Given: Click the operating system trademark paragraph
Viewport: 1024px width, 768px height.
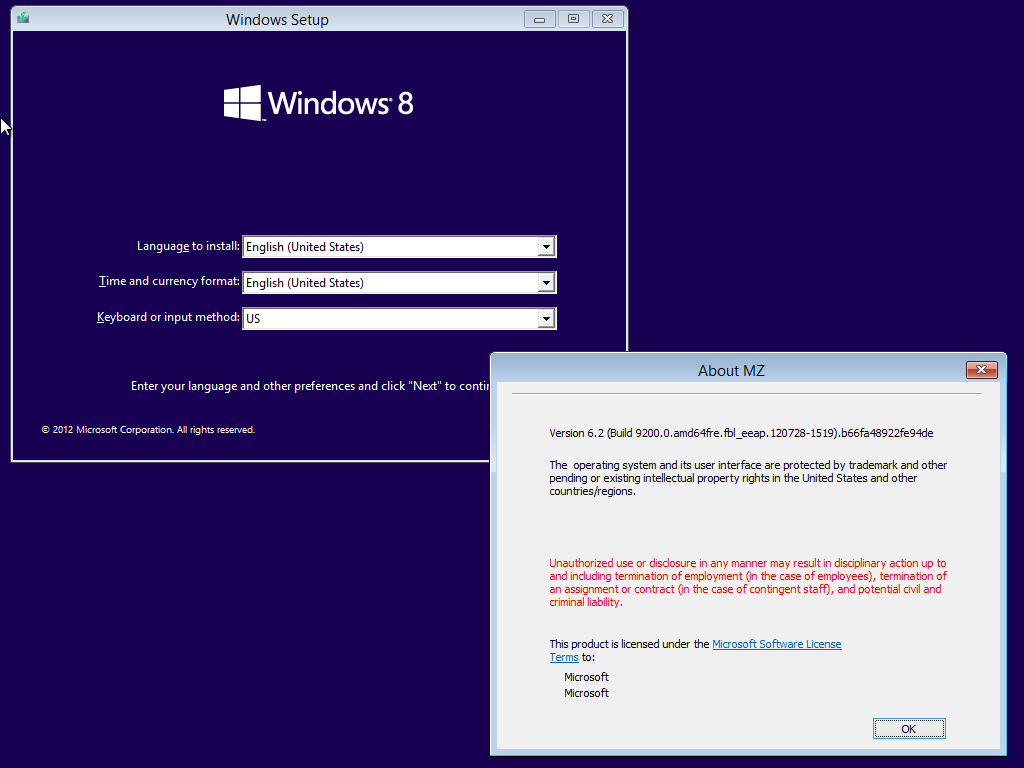Looking at the screenshot, I should coord(748,478).
